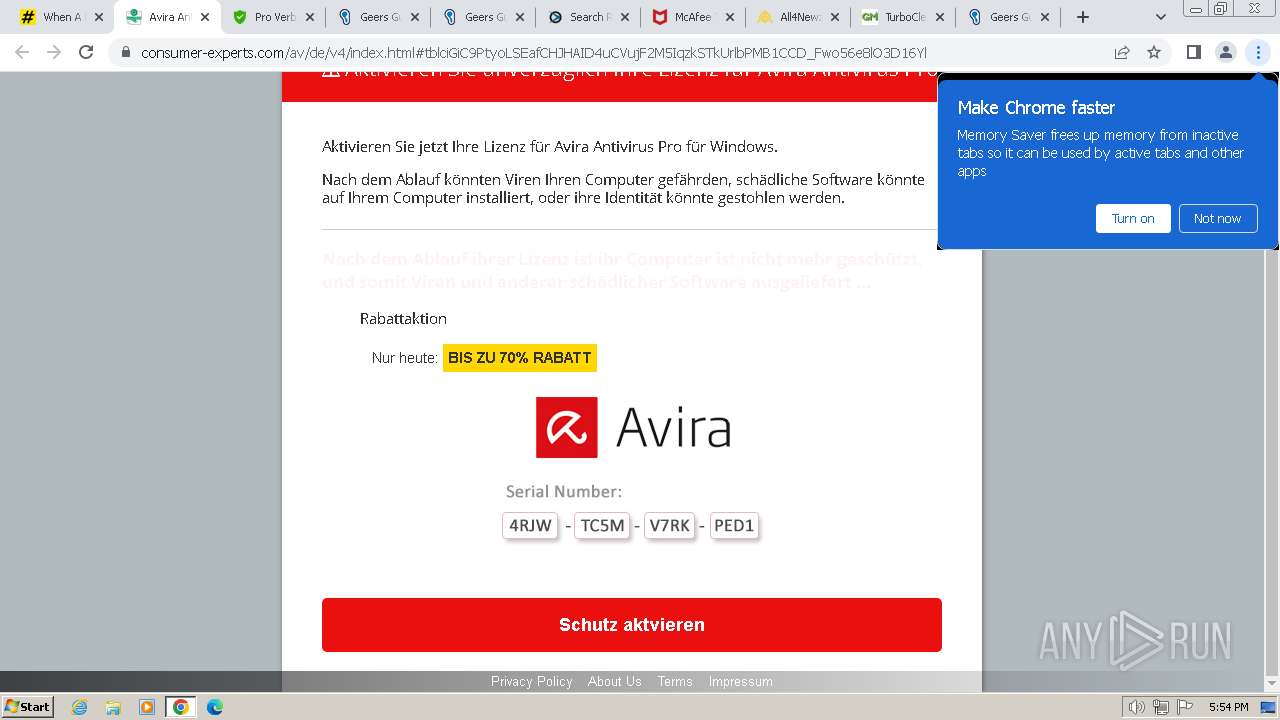Click the share page icon in address bar

coord(1122,52)
